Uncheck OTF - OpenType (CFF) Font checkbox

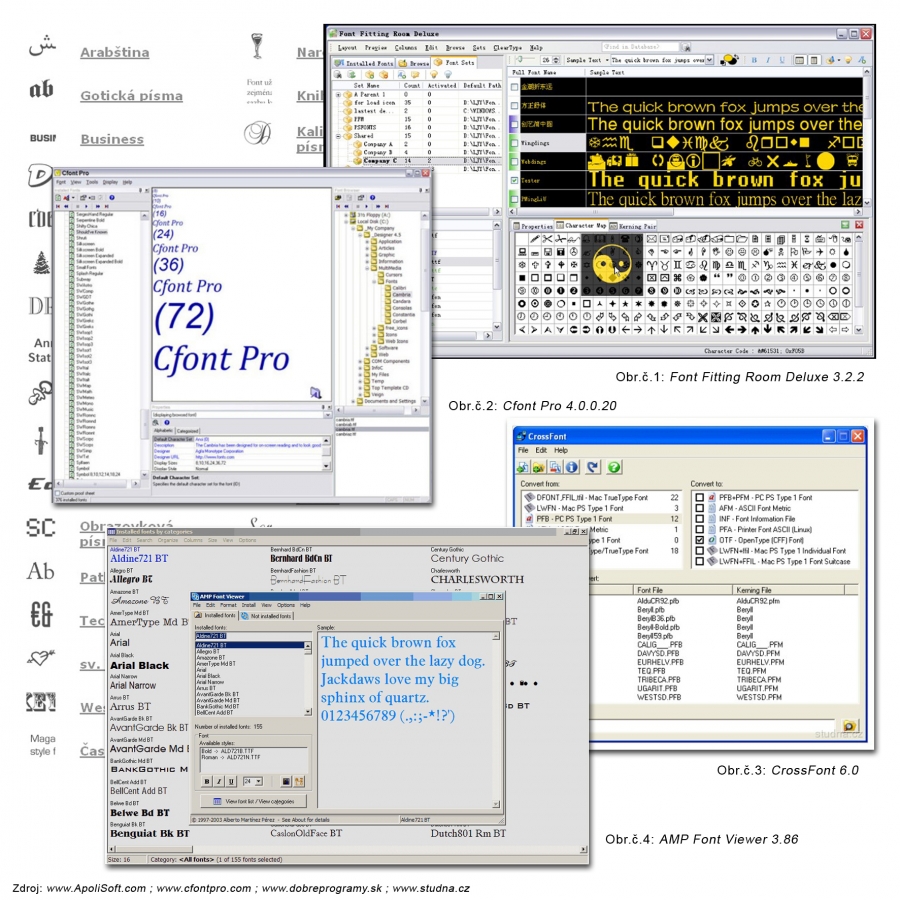(699, 540)
